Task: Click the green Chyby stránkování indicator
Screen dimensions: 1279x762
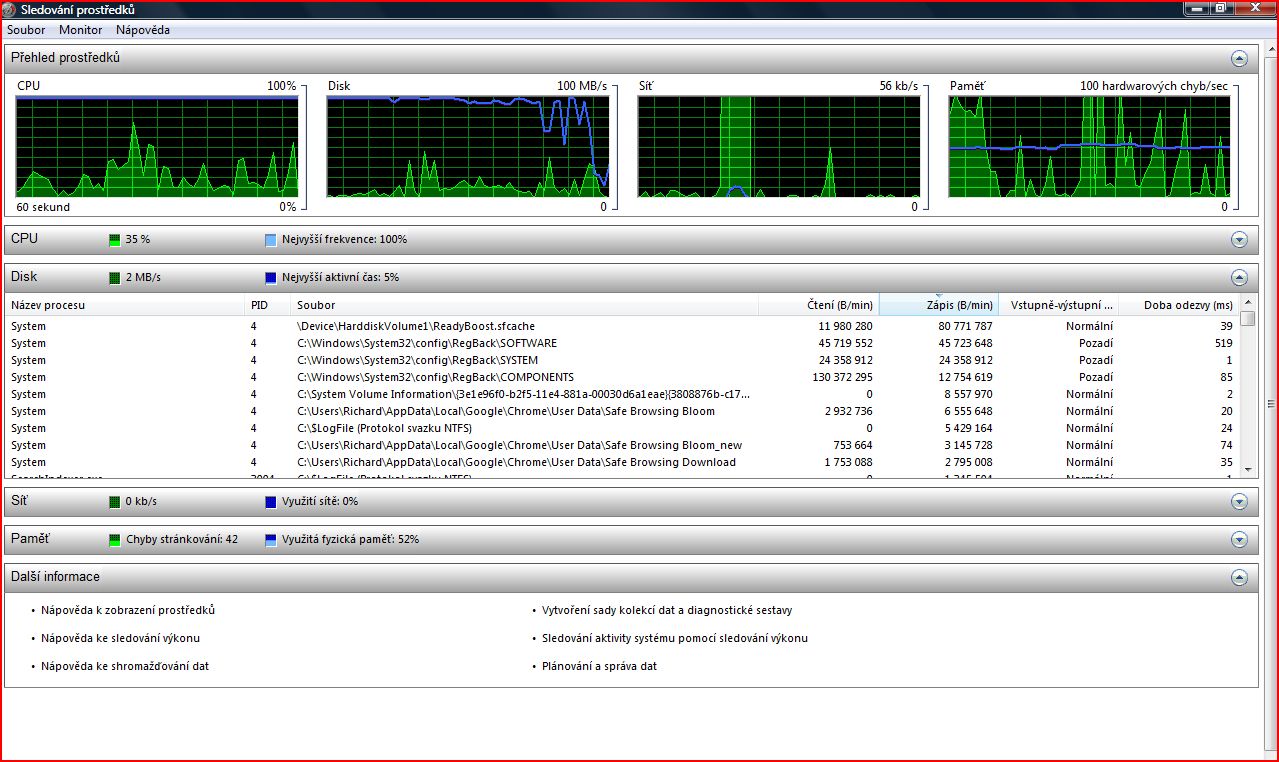Action: 115,540
